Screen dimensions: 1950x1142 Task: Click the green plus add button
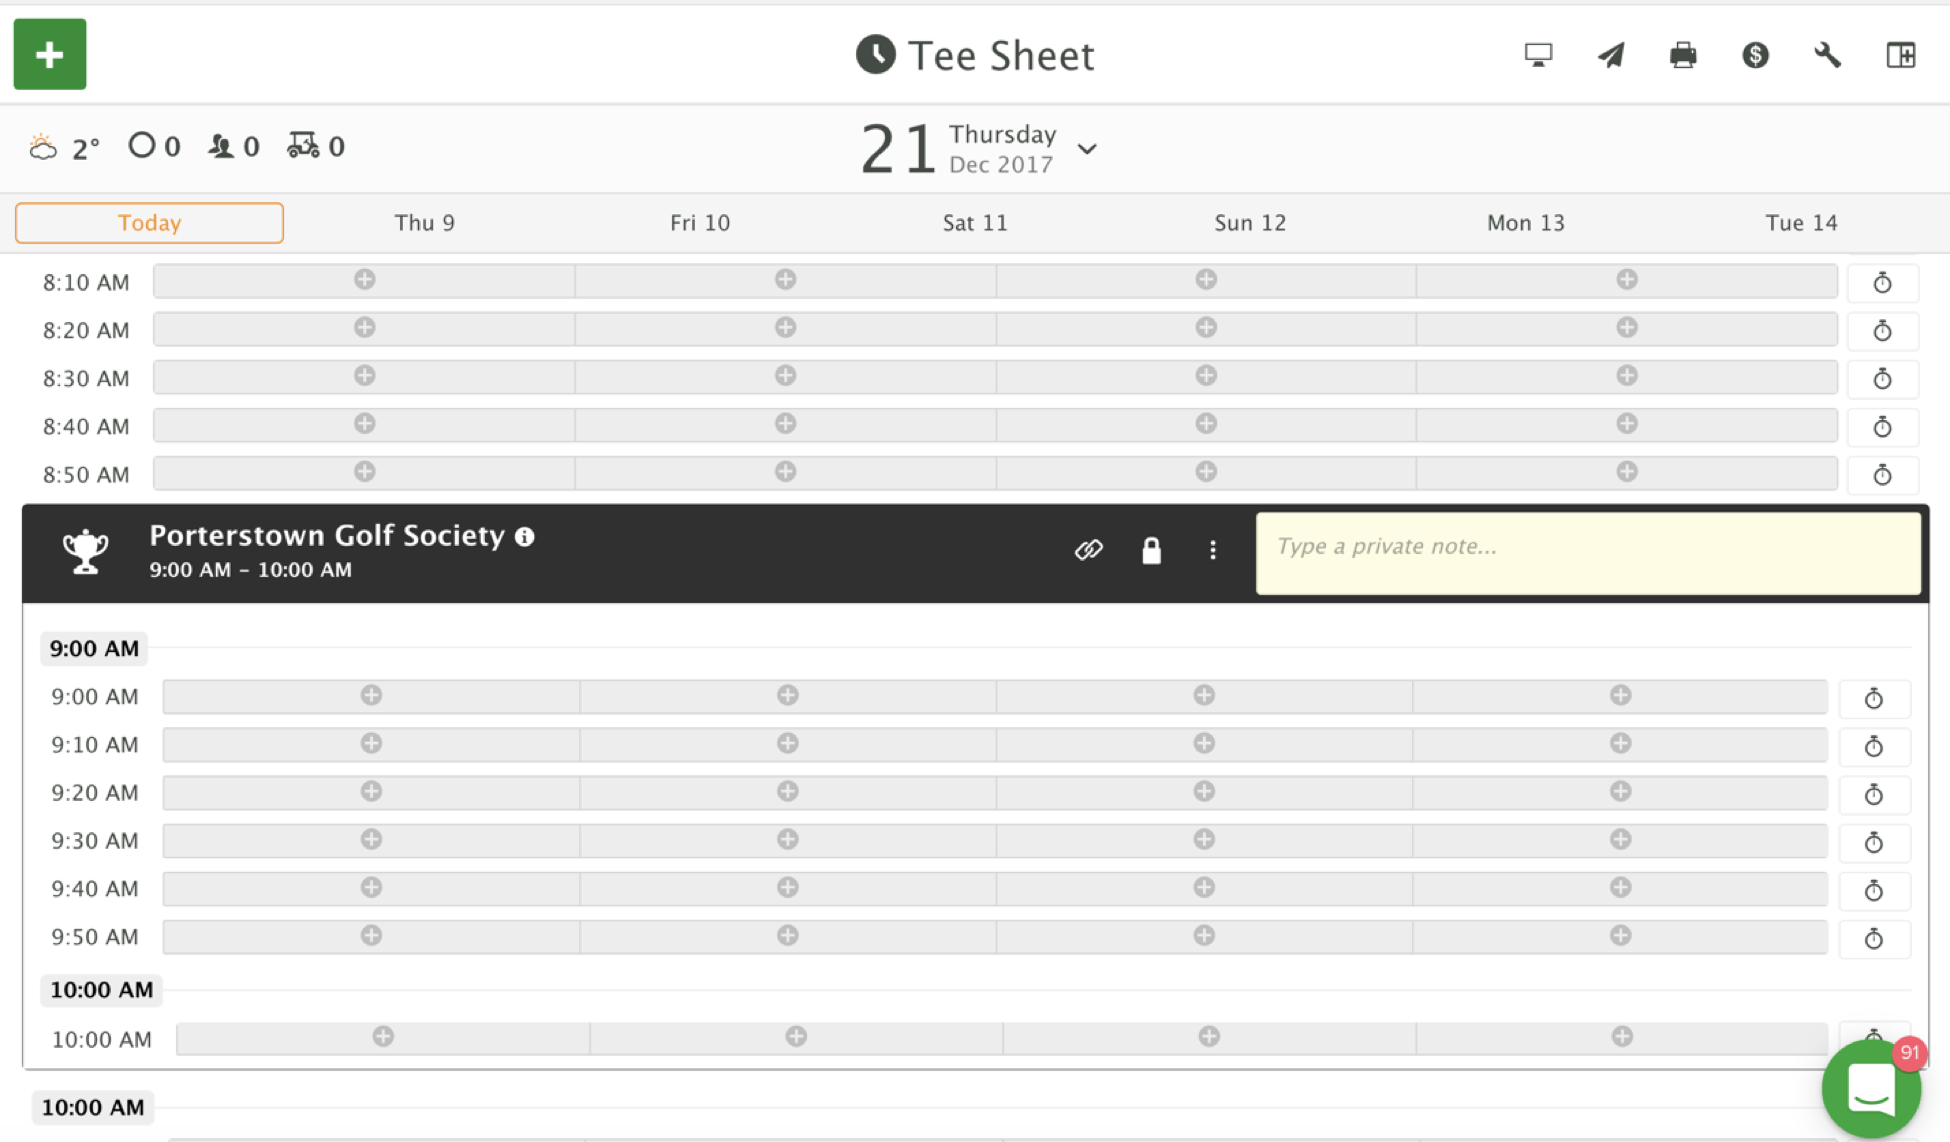click(x=49, y=54)
